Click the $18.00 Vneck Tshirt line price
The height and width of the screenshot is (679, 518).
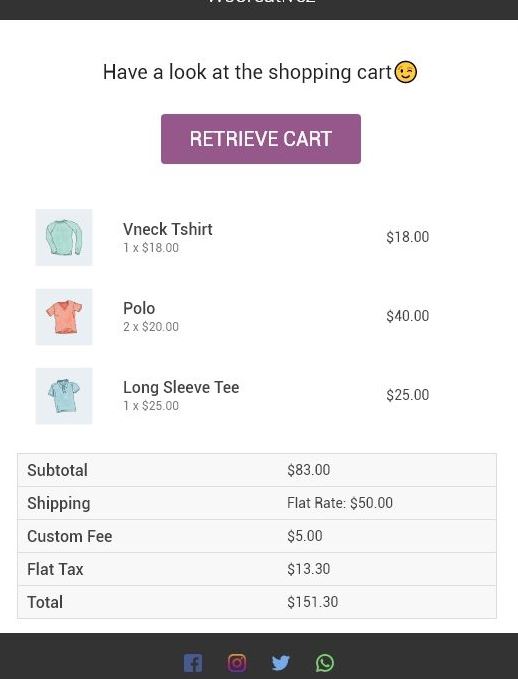tap(408, 237)
